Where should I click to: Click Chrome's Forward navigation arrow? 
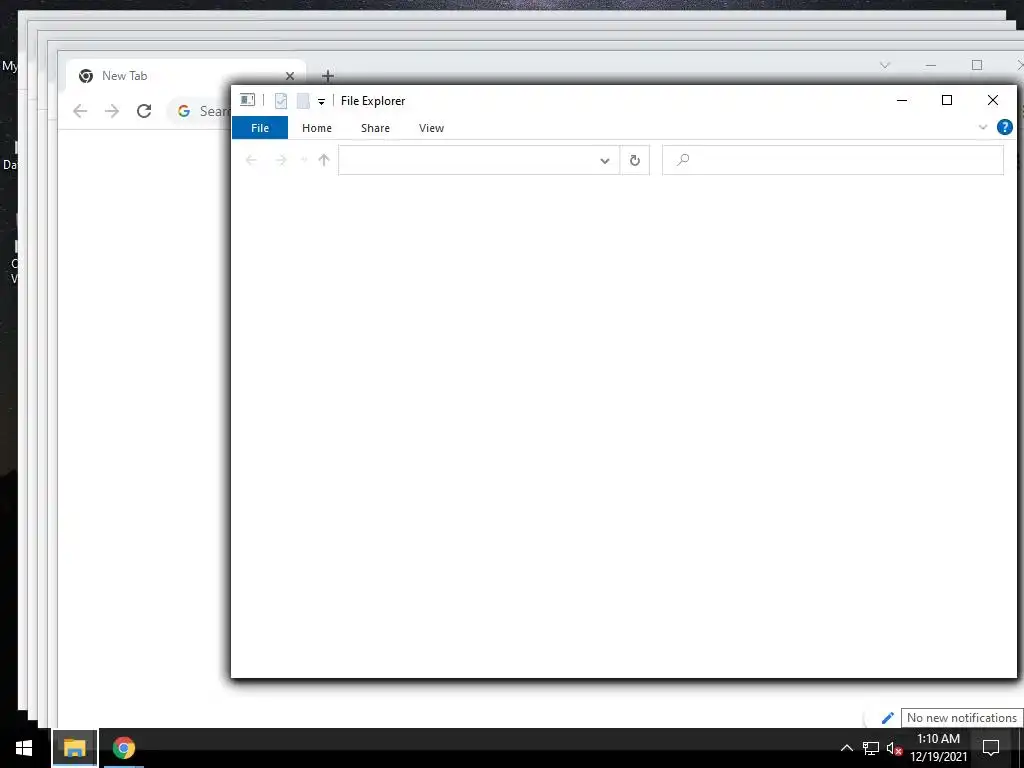coord(112,111)
